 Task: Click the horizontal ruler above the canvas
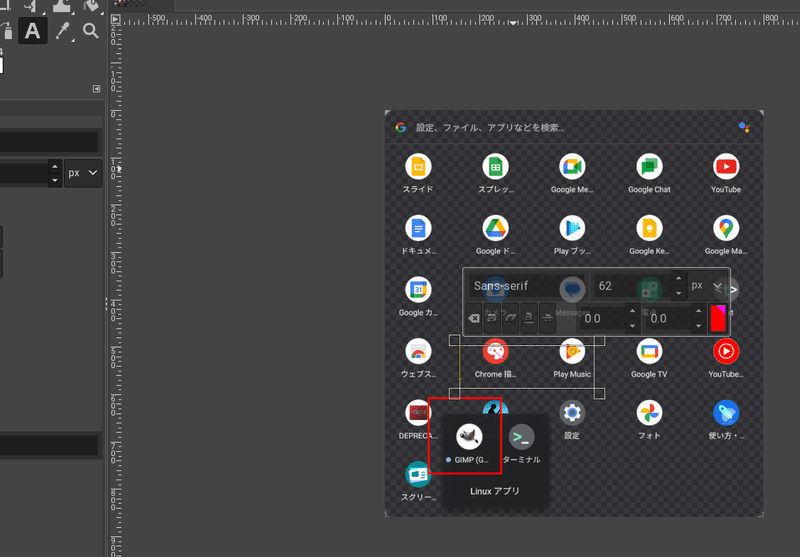pyautogui.click(x=459, y=19)
